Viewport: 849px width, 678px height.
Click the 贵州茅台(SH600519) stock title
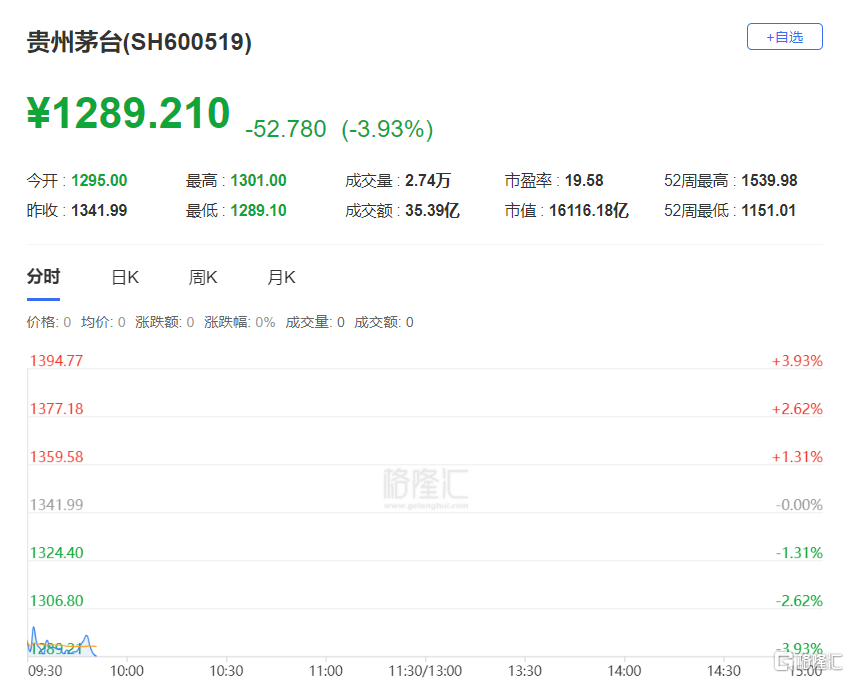point(139,42)
